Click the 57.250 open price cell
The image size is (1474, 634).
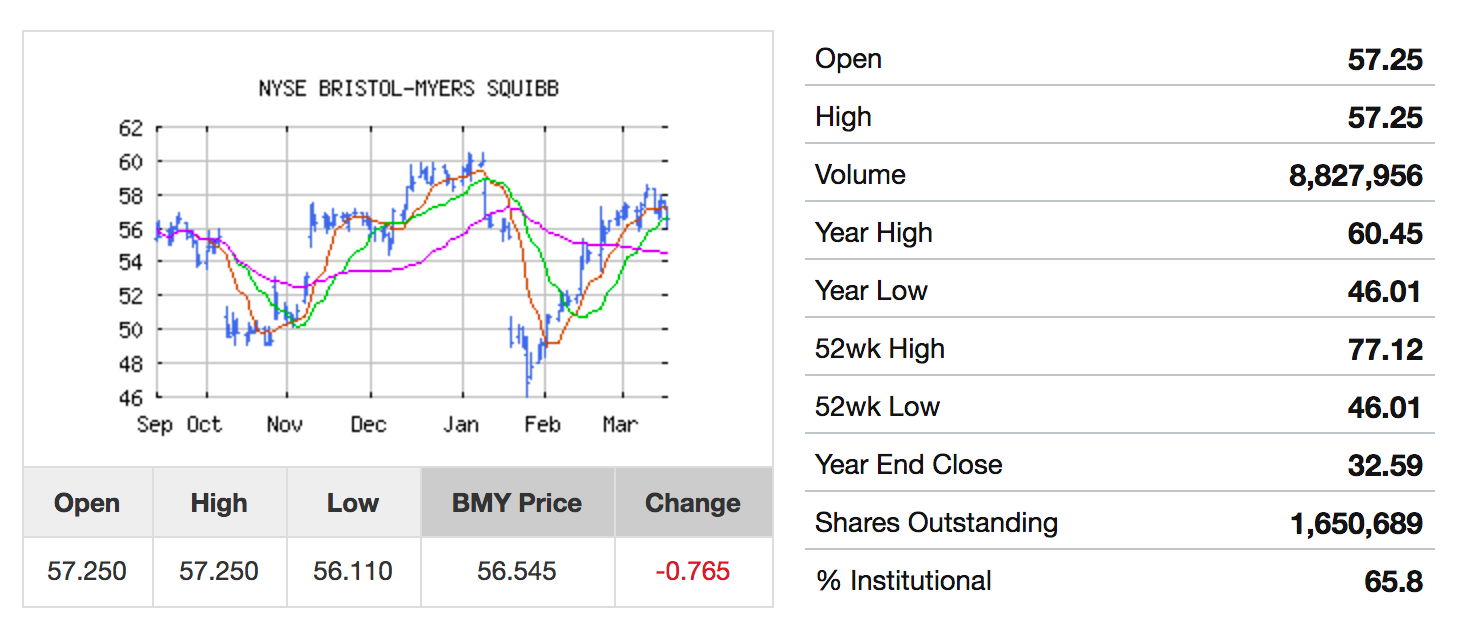[88, 571]
